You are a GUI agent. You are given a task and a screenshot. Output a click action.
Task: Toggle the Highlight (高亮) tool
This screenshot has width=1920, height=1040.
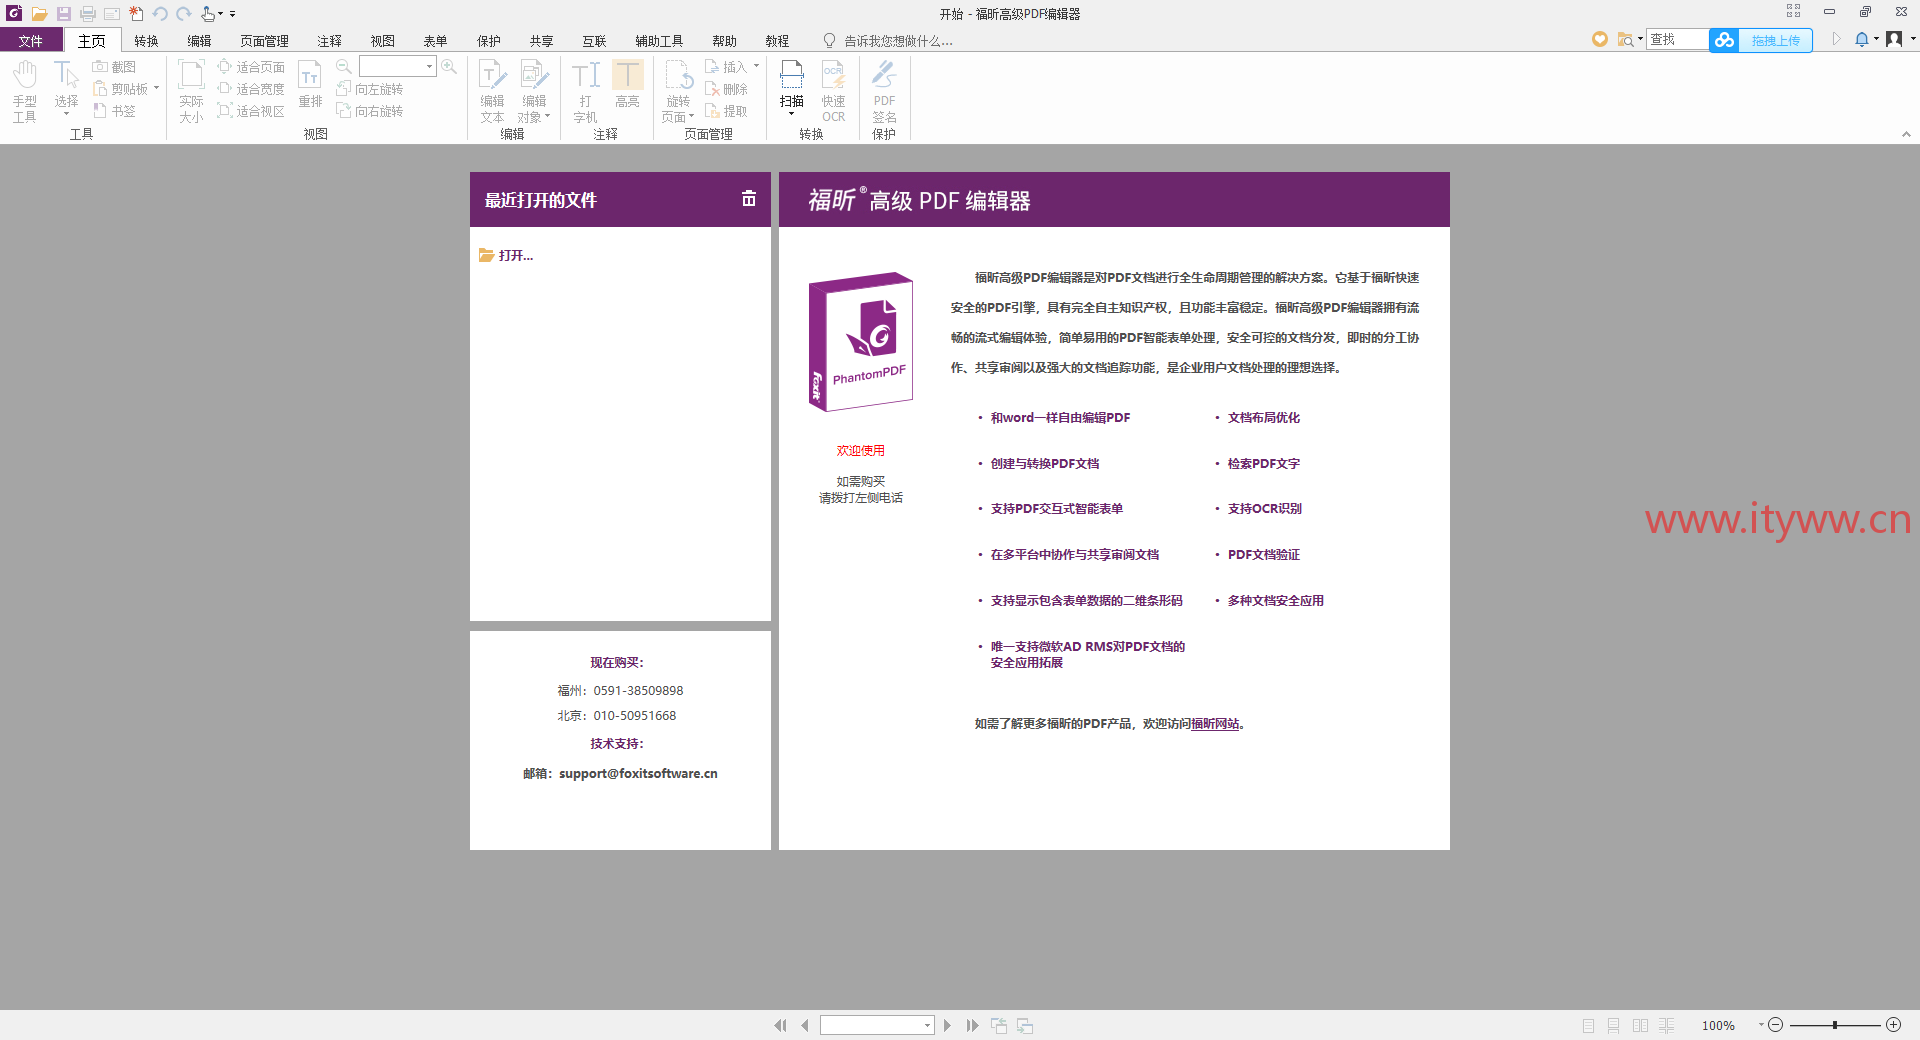pyautogui.click(x=627, y=85)
